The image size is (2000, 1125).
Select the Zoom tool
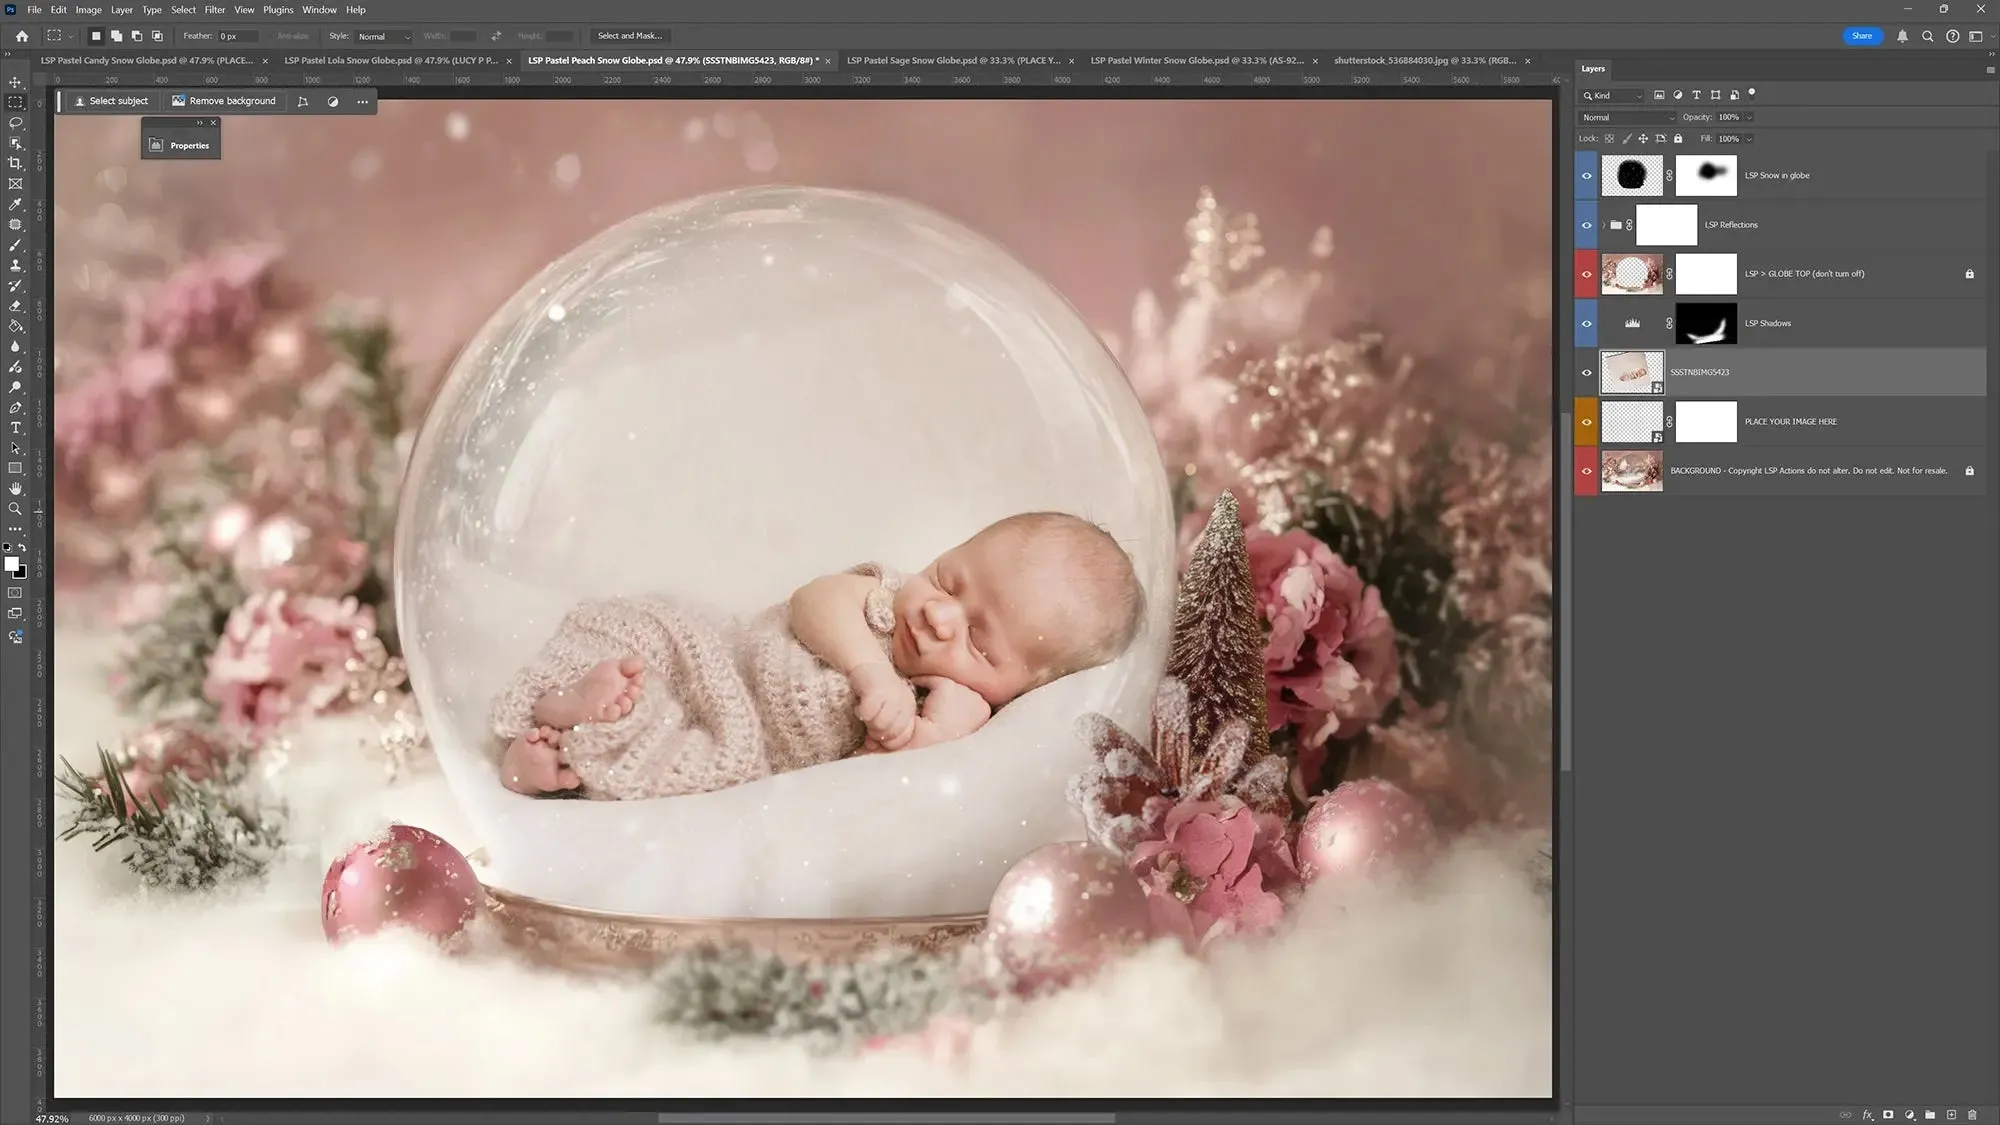click(15, 509)
